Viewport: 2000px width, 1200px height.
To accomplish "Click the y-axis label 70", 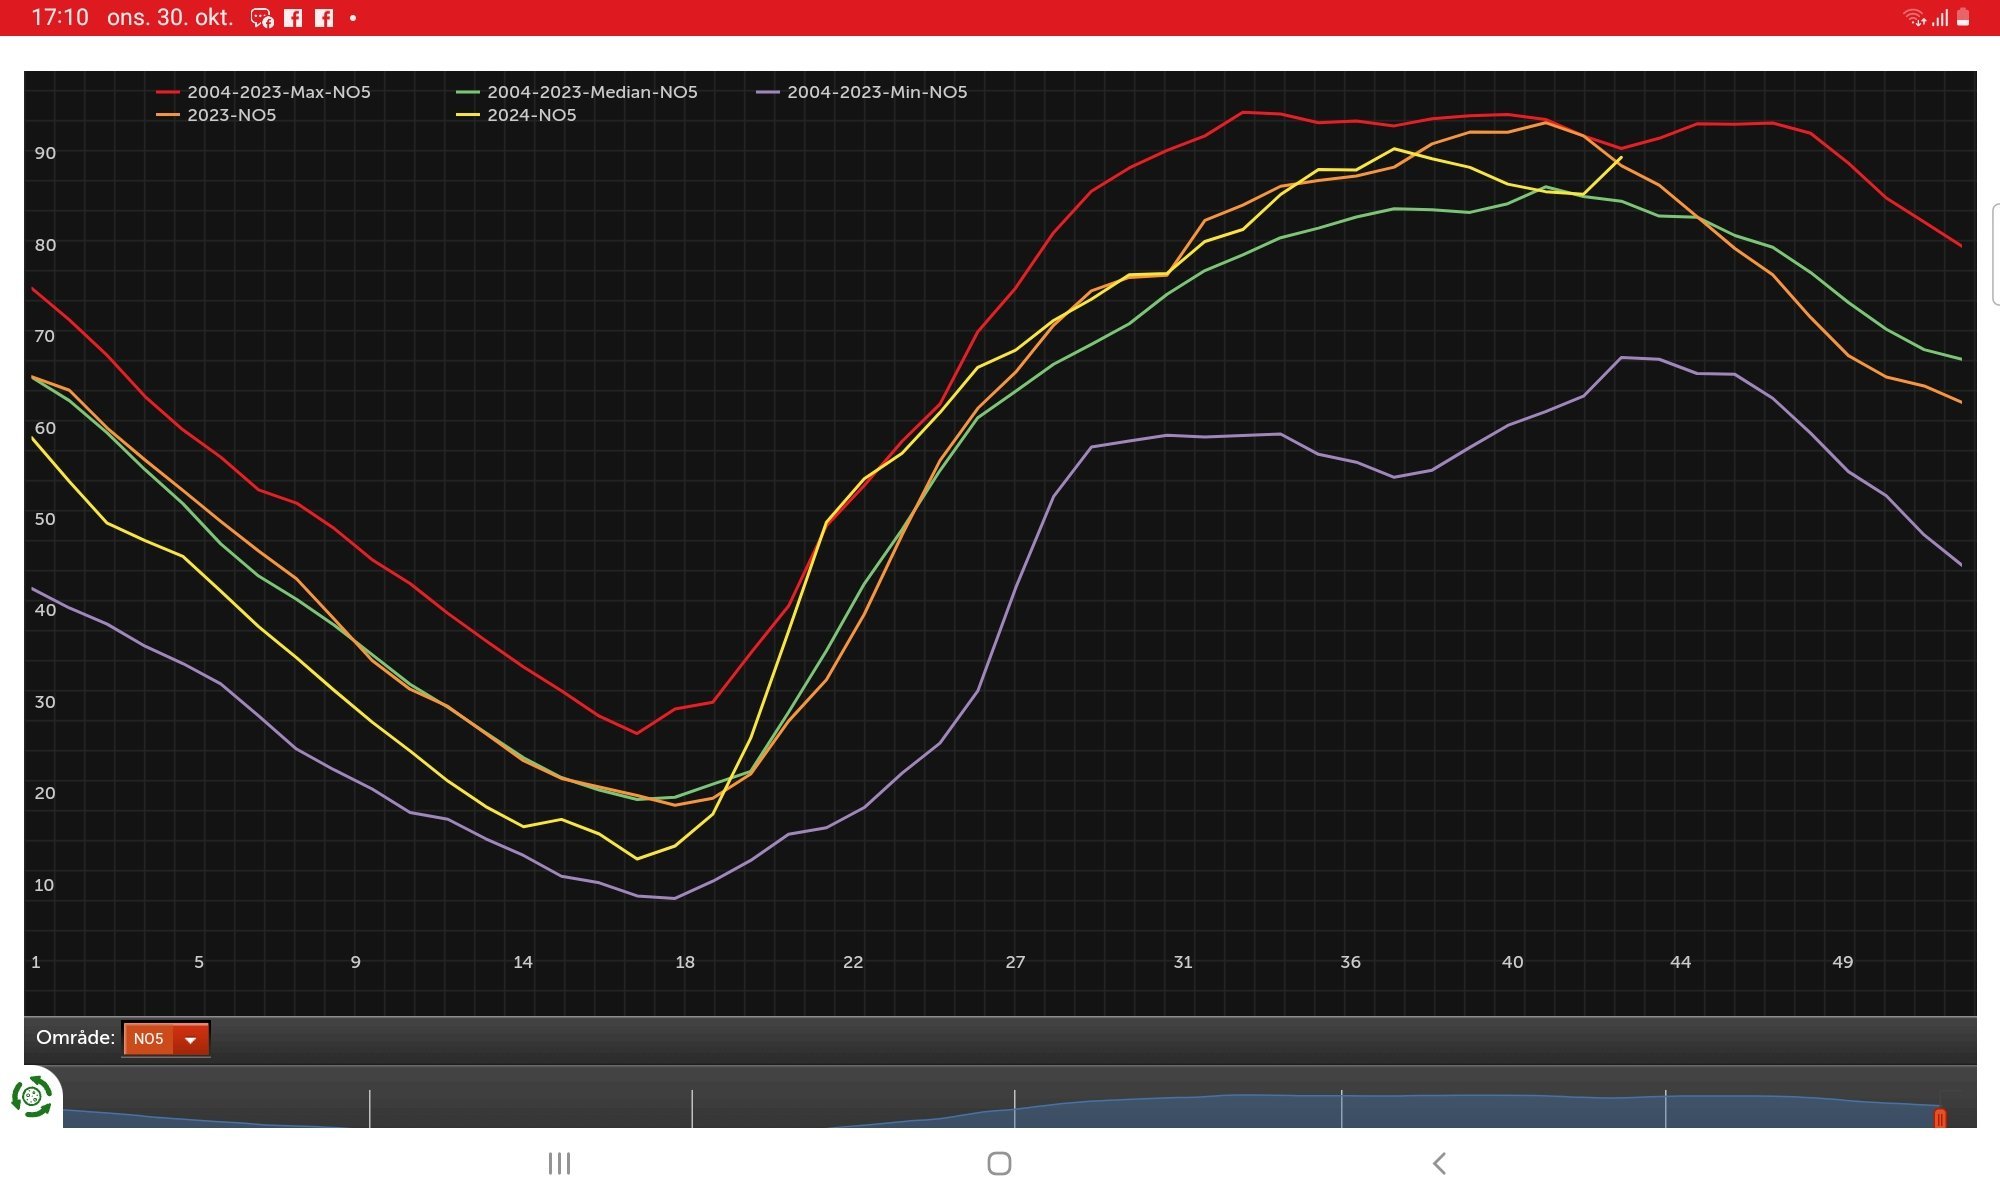I will [45, 336].
